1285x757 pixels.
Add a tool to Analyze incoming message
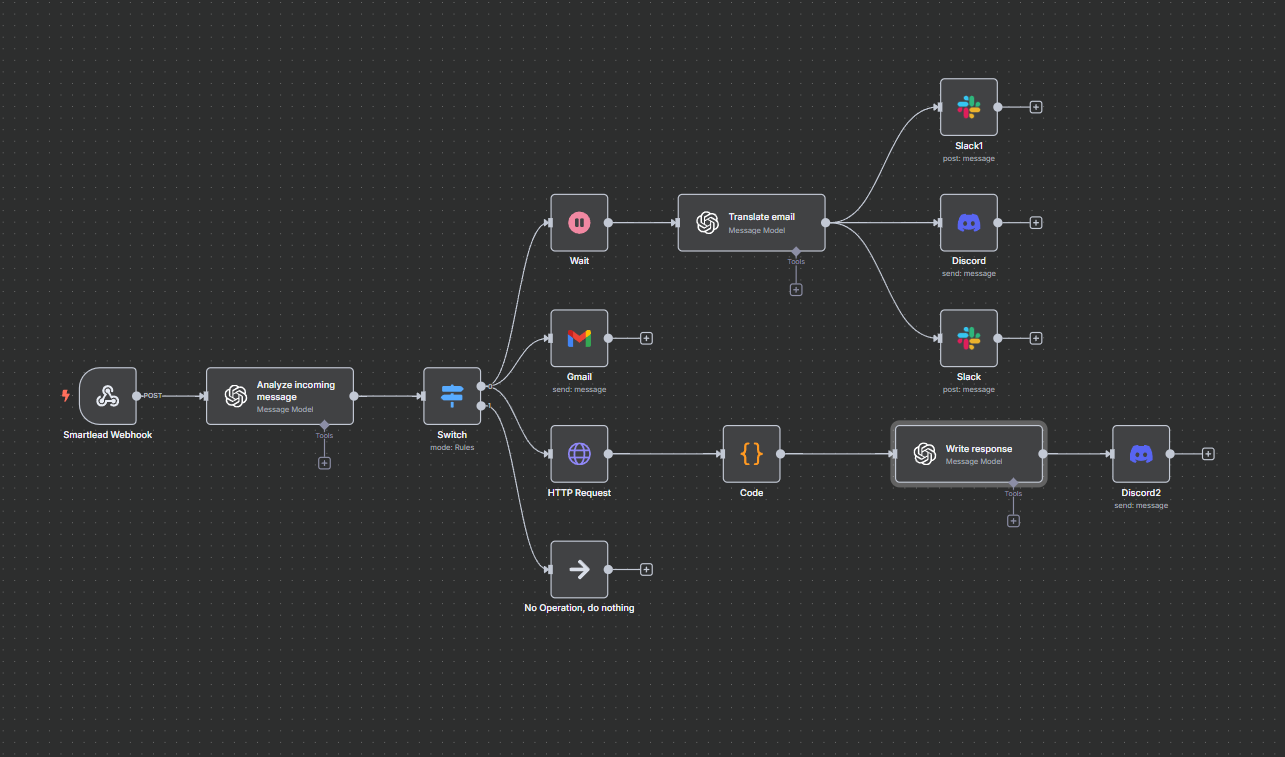coord(324,463)
